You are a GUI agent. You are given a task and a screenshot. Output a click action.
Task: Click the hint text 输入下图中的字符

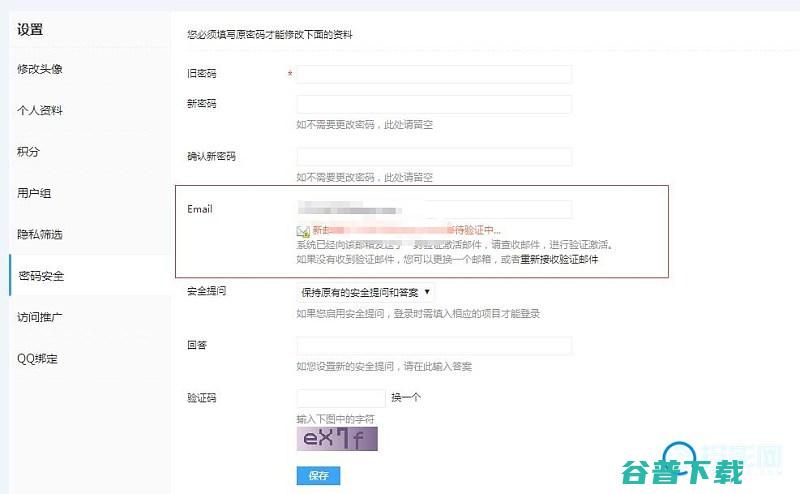(336, 419)
